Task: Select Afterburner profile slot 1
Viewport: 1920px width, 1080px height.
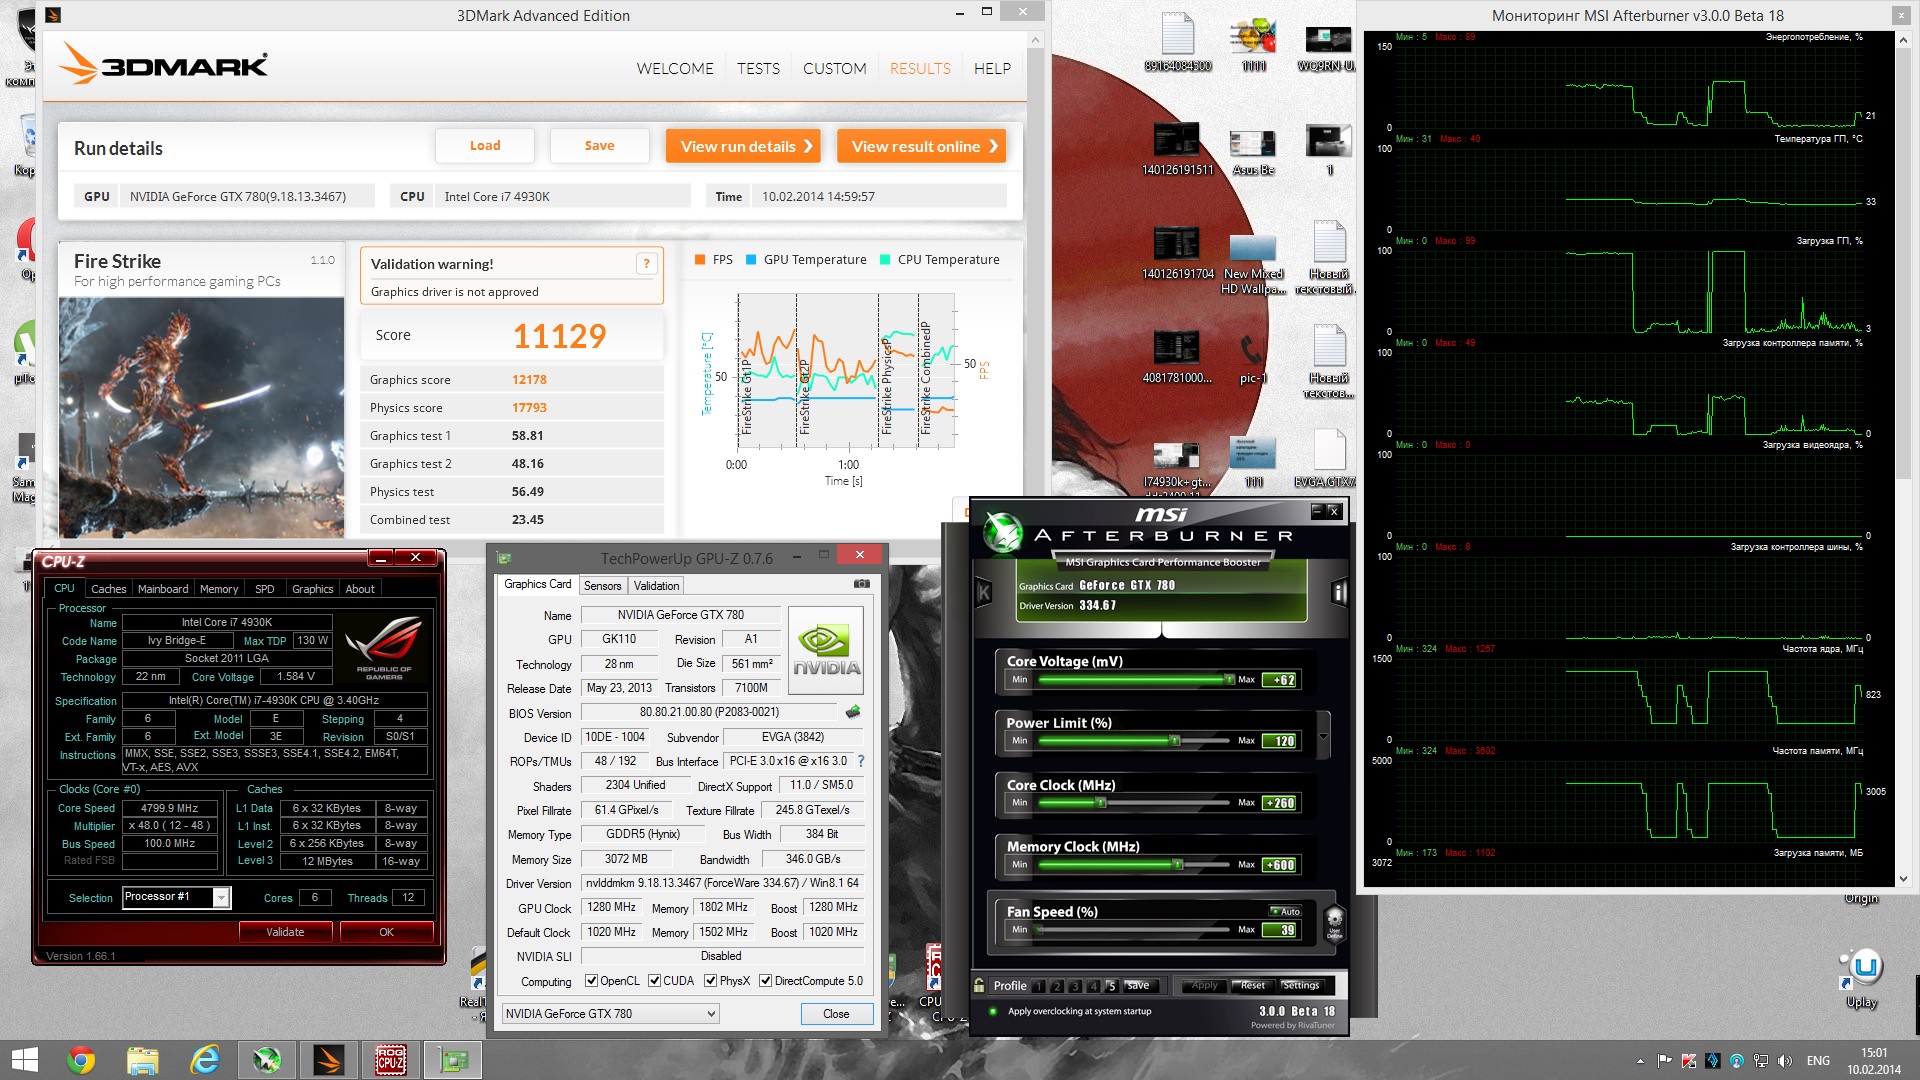Action: (x=1039, y=986)
